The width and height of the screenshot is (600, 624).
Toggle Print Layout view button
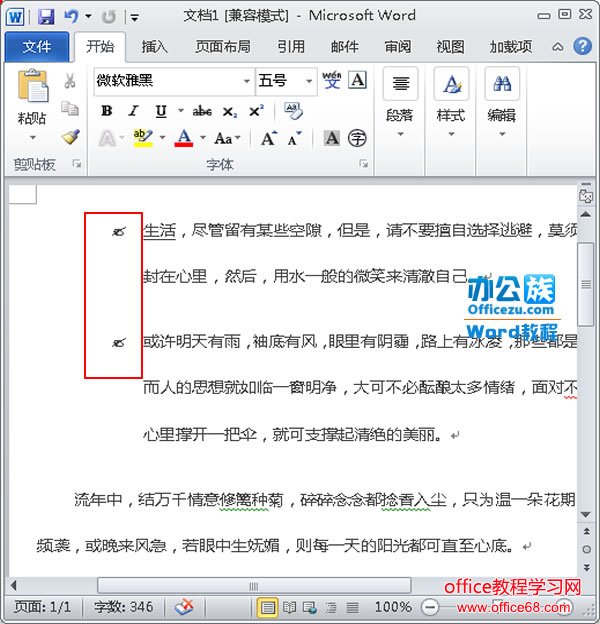268,607
